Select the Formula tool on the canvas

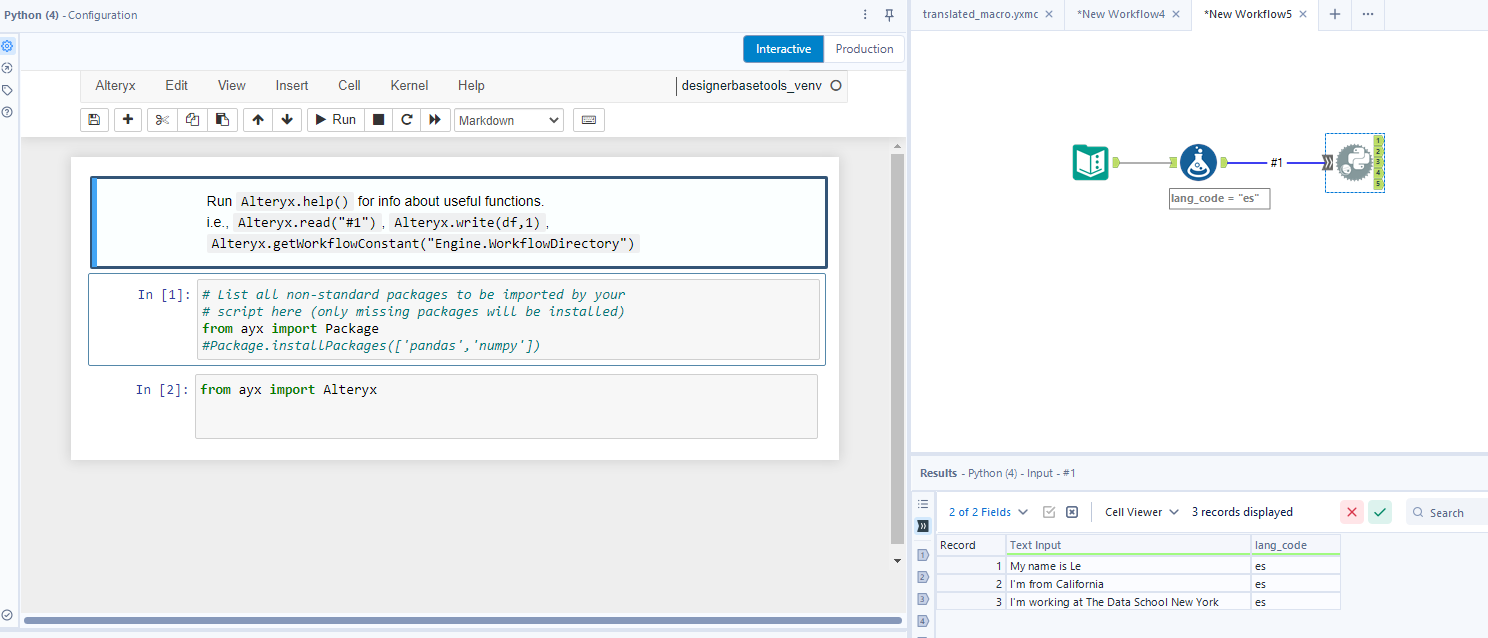pyautogui.click(x=1198, y=162)
